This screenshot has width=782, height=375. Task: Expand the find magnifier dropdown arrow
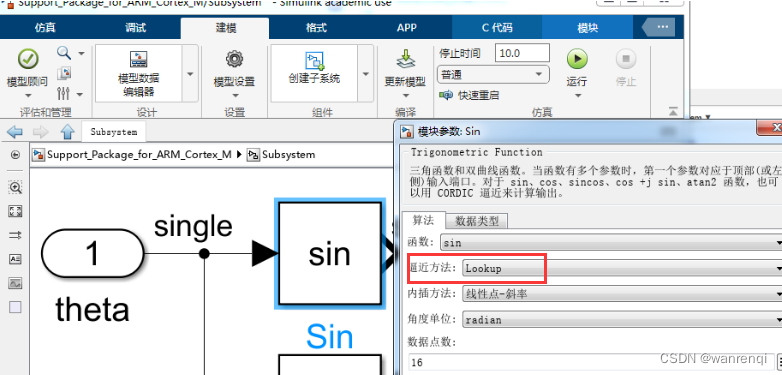[81, 53]
